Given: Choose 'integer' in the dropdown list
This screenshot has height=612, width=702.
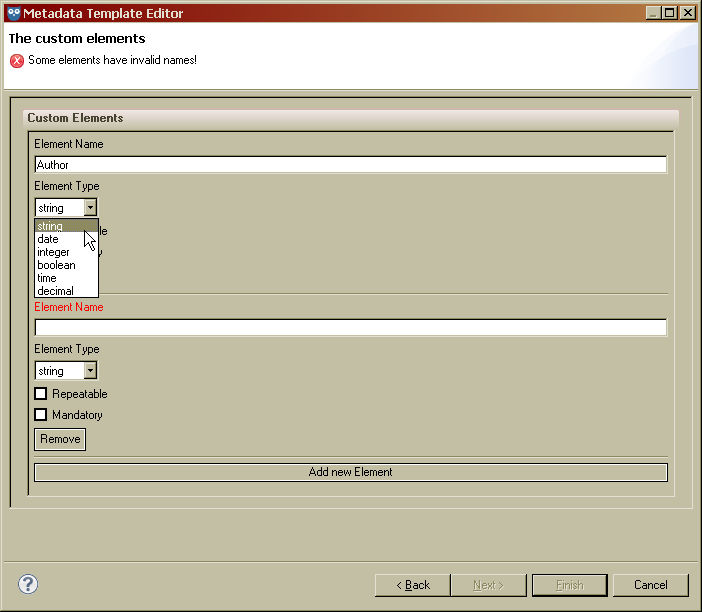Looking at the screenshot, I should point(53,252).
